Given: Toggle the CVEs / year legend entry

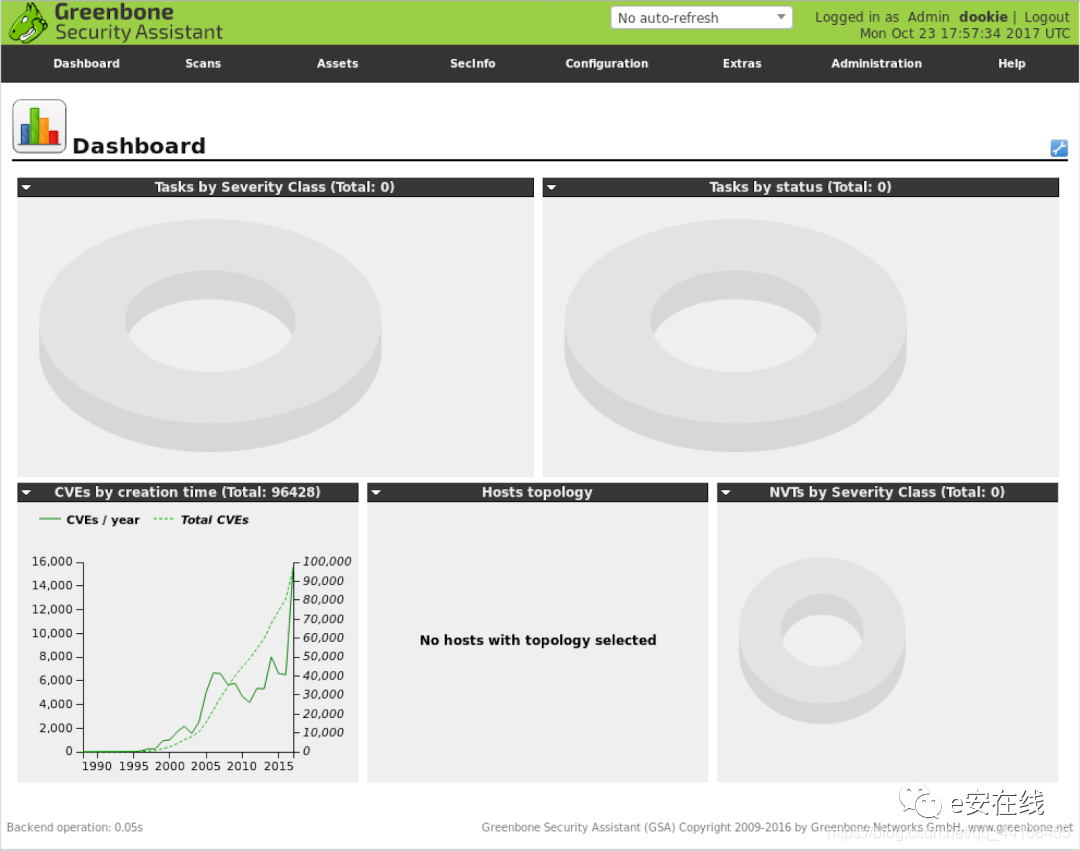Looking at the screenshot, I should point(90,520).
